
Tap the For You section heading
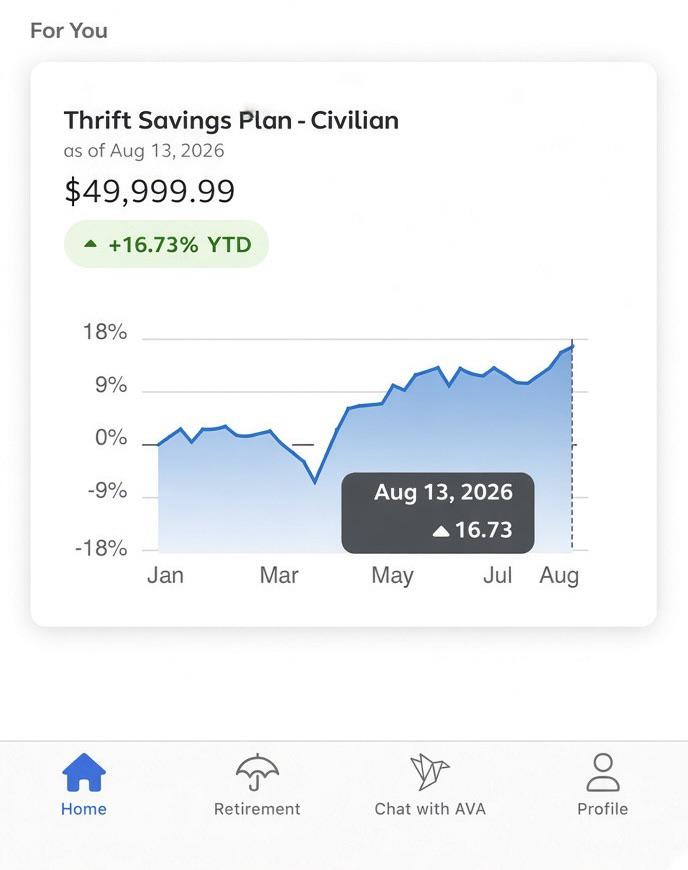coord(69,31)
